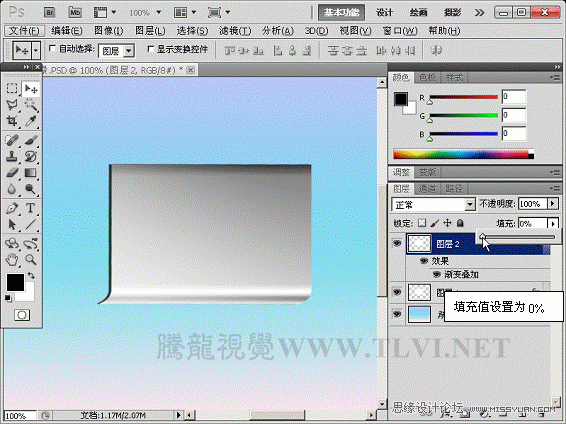
Task: Select the History Brush tool
Action: 31,156
